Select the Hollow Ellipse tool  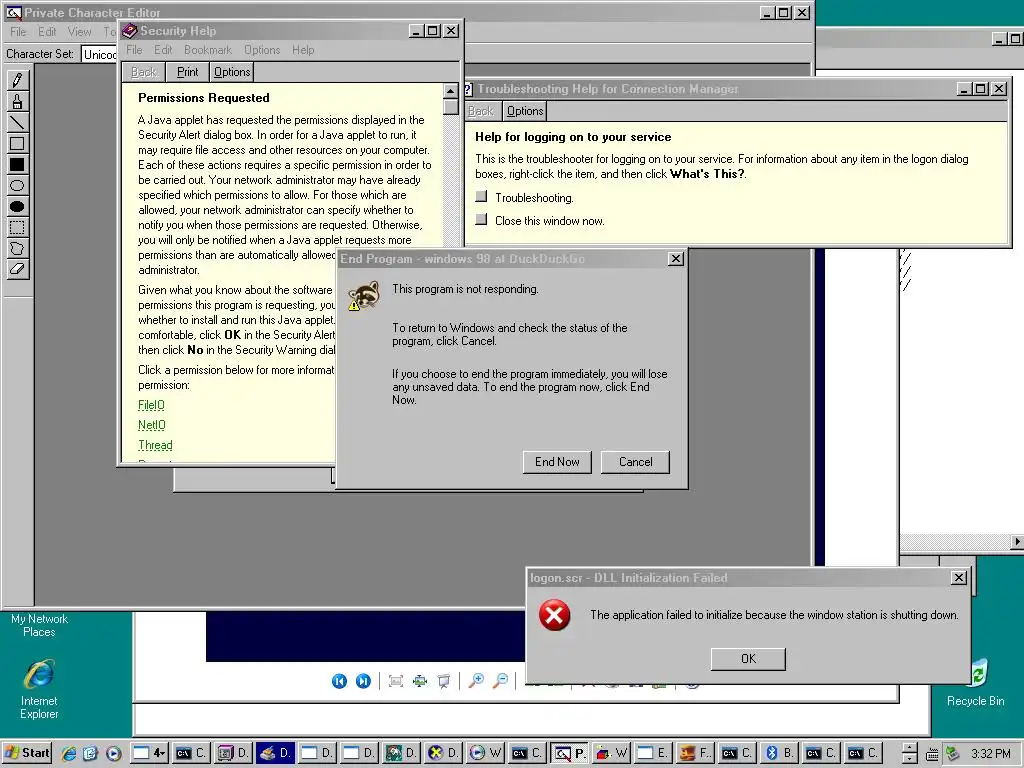(x=17, y=185)
